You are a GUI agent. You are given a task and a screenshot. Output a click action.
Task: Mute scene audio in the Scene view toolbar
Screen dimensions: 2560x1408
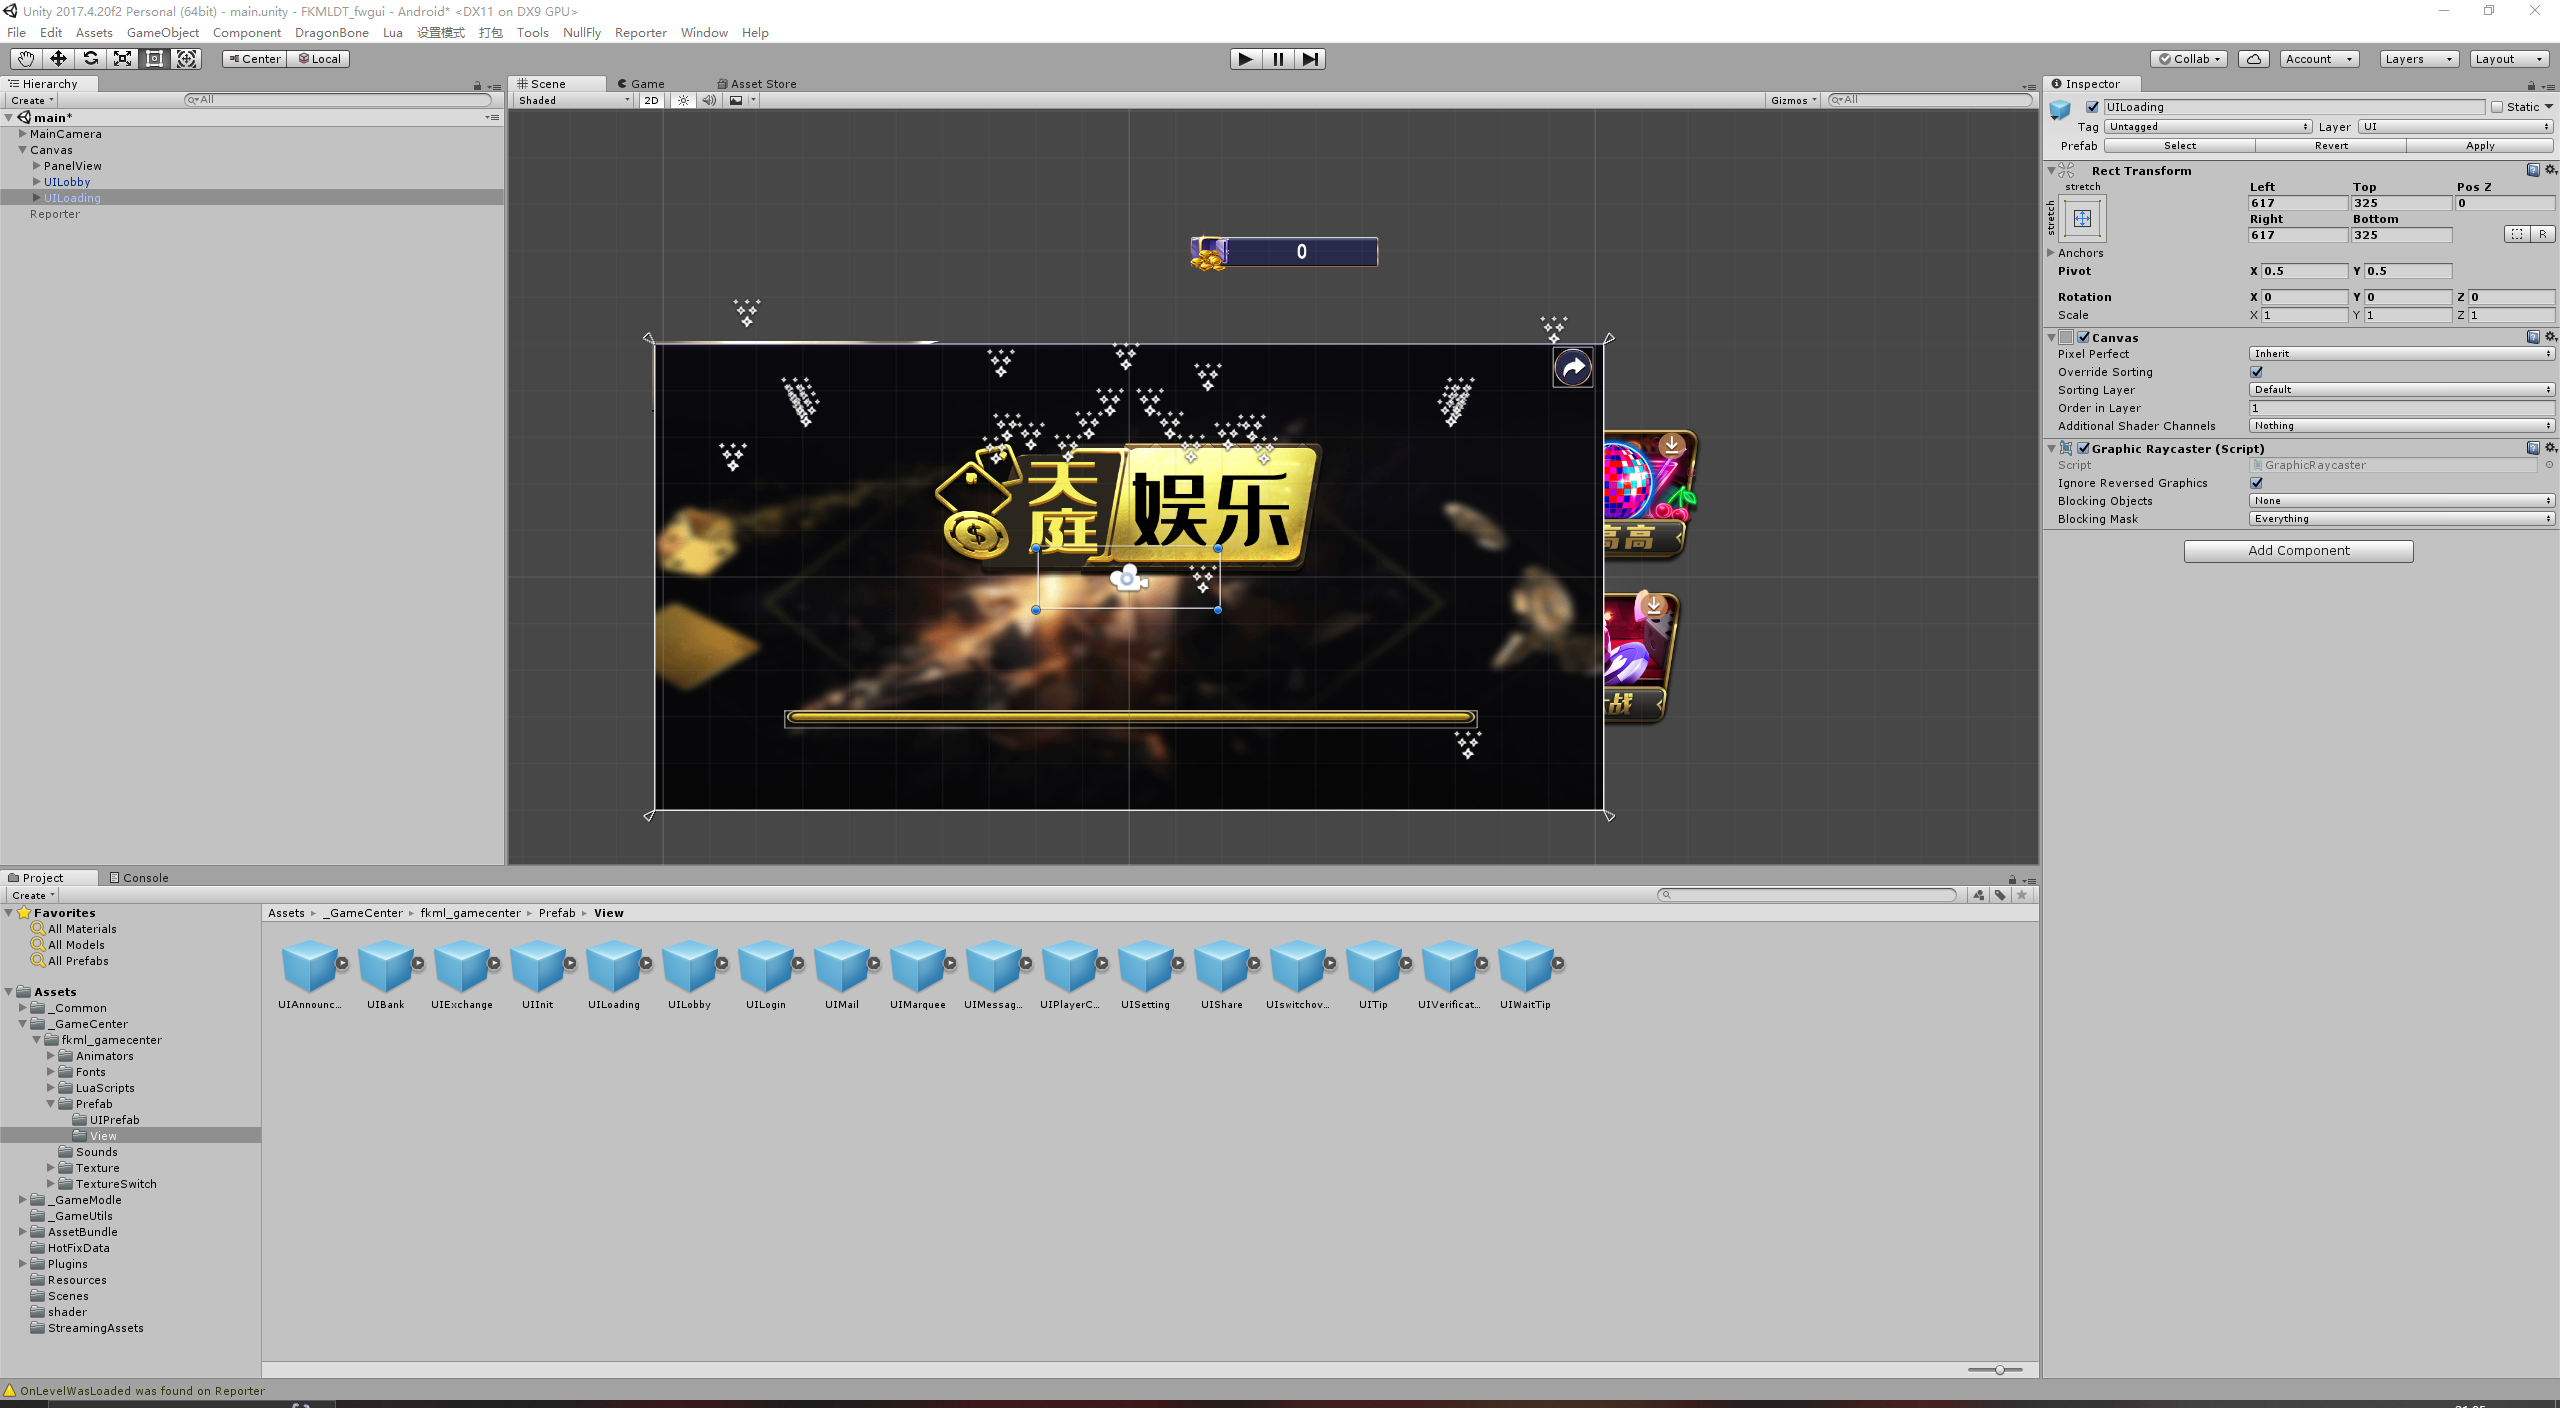click(710, 100)
